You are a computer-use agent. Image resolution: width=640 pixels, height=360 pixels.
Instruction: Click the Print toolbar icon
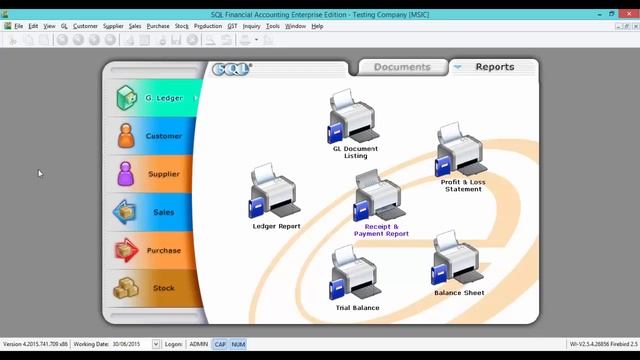pyautogui.click(x=245, y=40)
